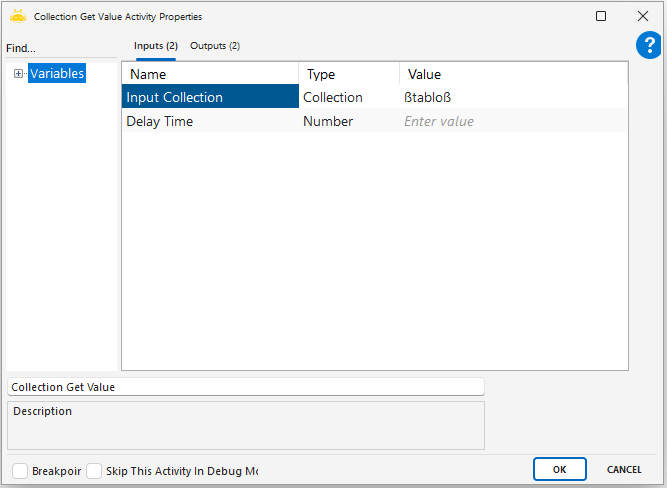
Task: Click inside the Description text area
Action: 245,425
